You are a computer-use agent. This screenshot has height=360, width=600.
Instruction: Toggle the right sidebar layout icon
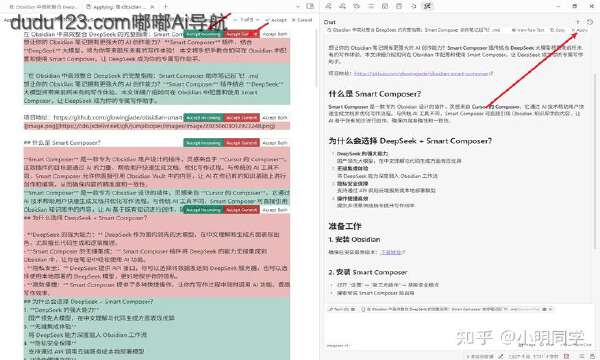[310, 6]
